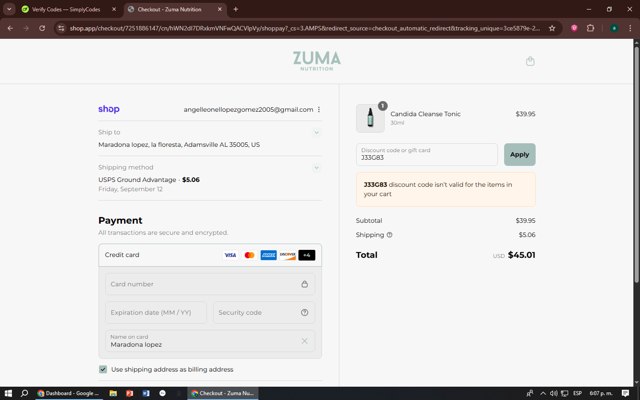
Task: Open the browser extensions puzzle icon
Action: click(x=590, y=28)
